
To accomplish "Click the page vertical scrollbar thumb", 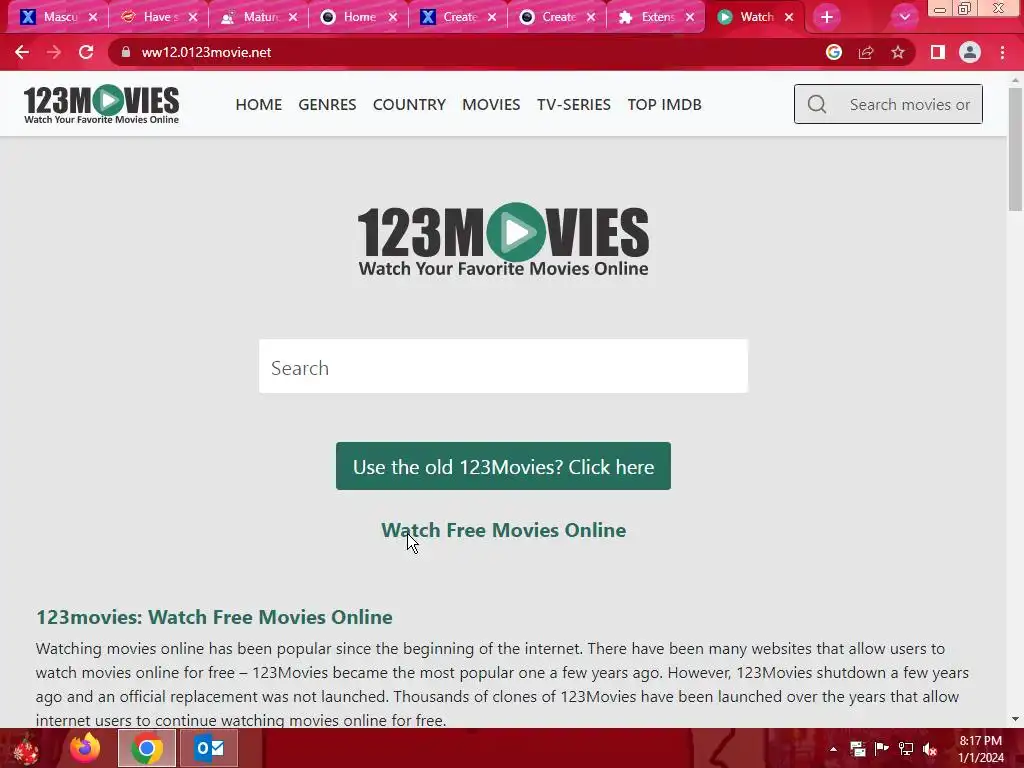I will pos(1015,149).
